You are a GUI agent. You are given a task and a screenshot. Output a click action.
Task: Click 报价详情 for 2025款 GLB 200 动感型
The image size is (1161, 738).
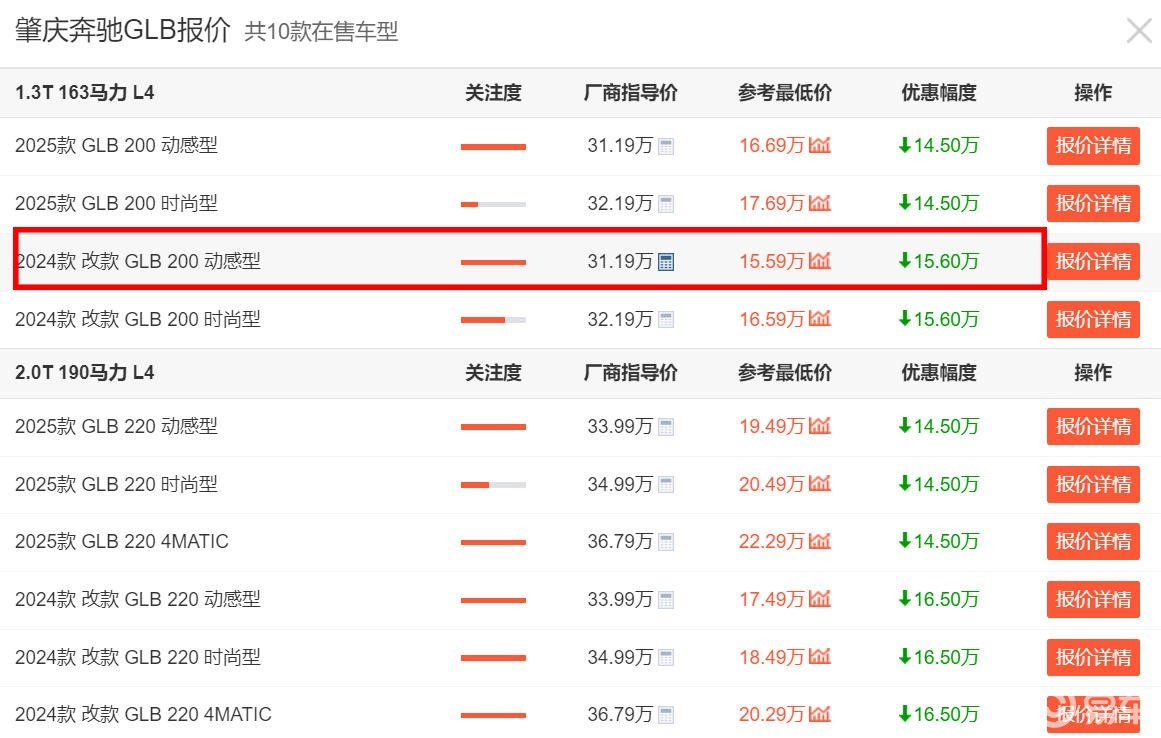(1093, 146)
